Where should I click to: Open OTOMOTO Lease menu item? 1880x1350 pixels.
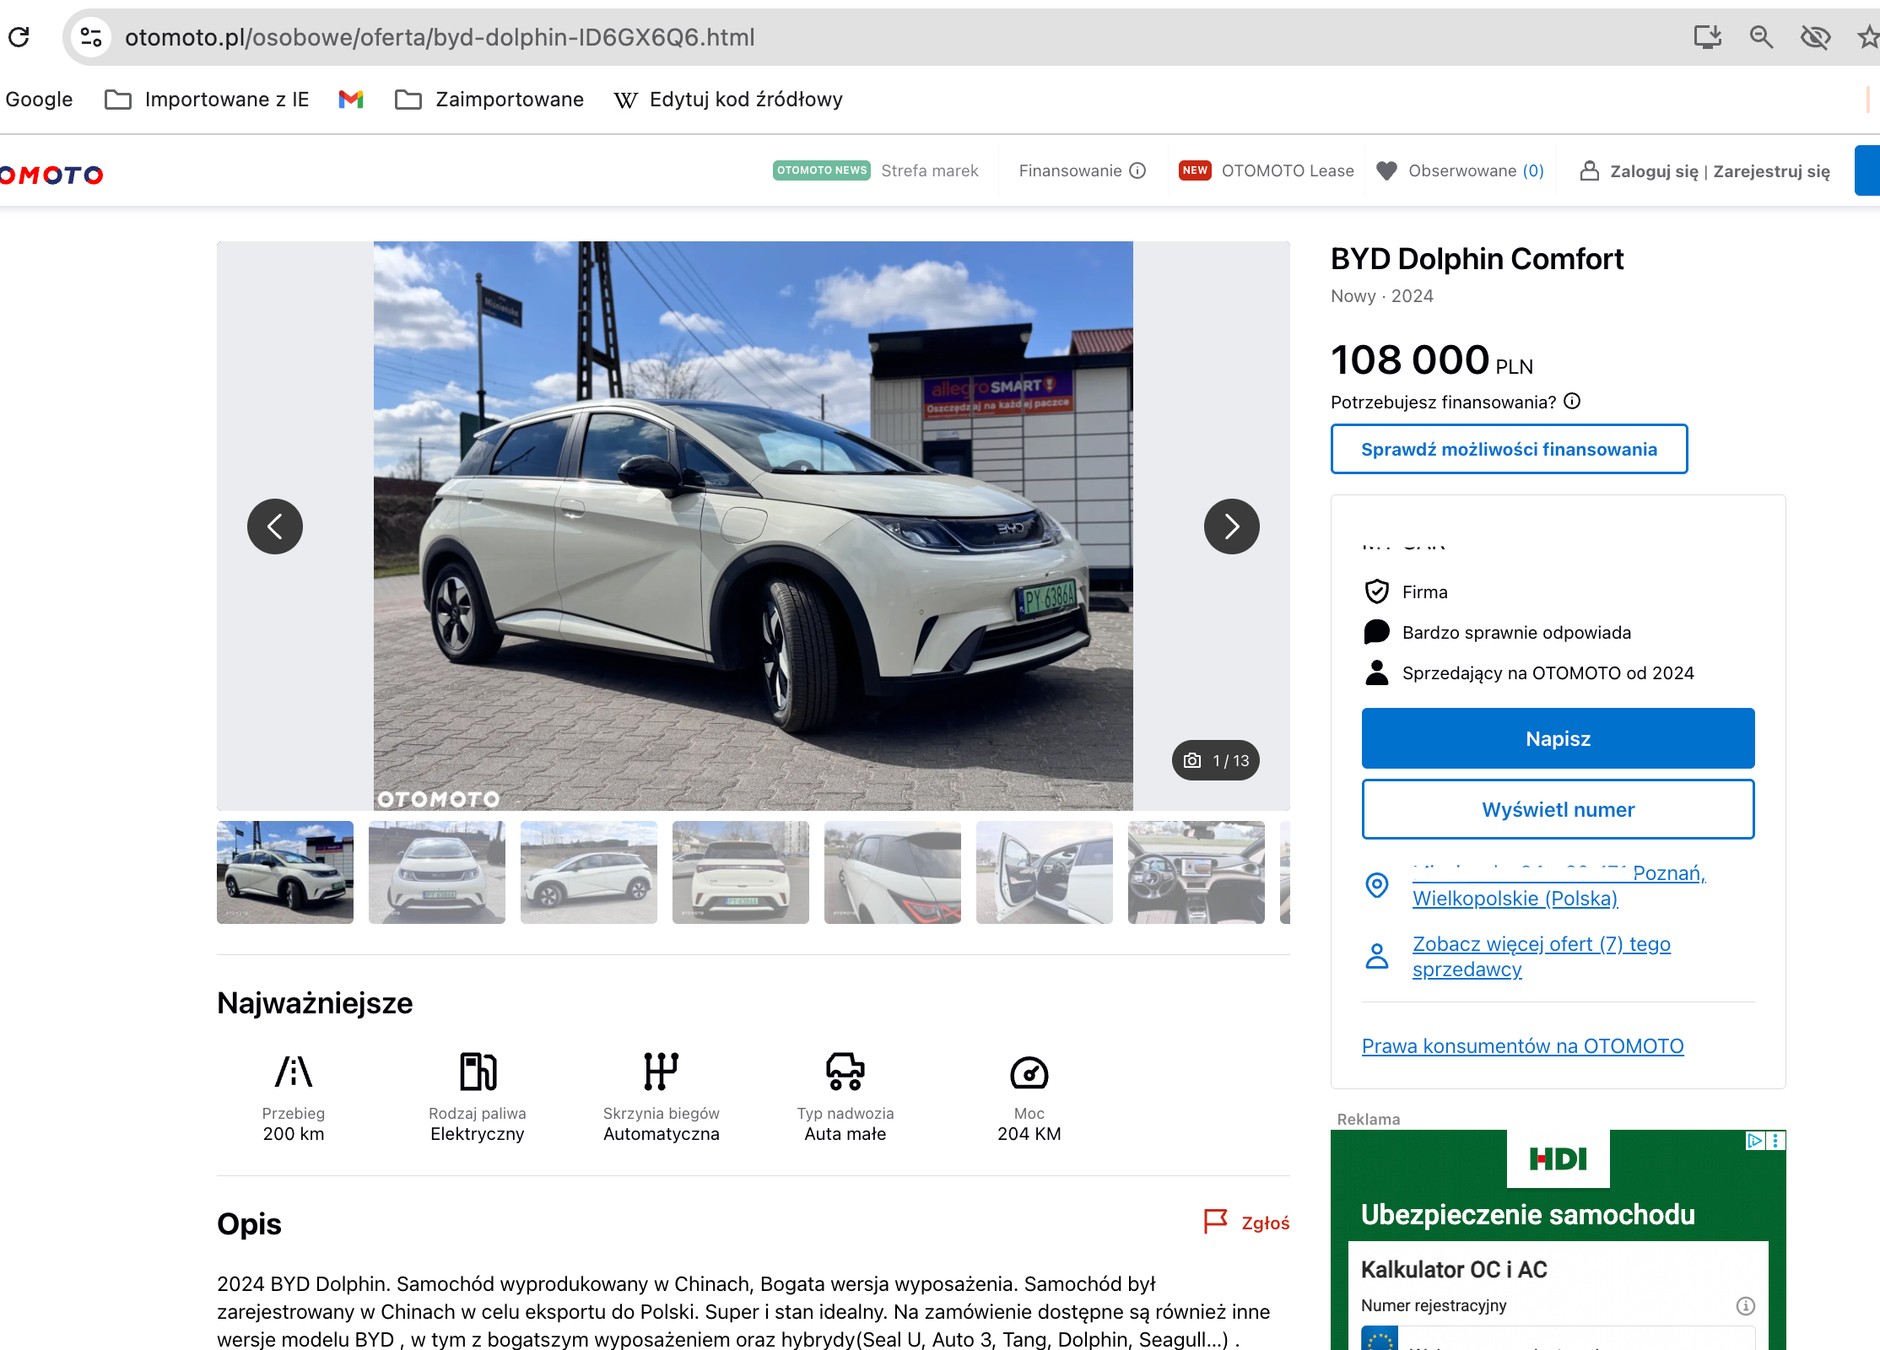coord(1287,171)
